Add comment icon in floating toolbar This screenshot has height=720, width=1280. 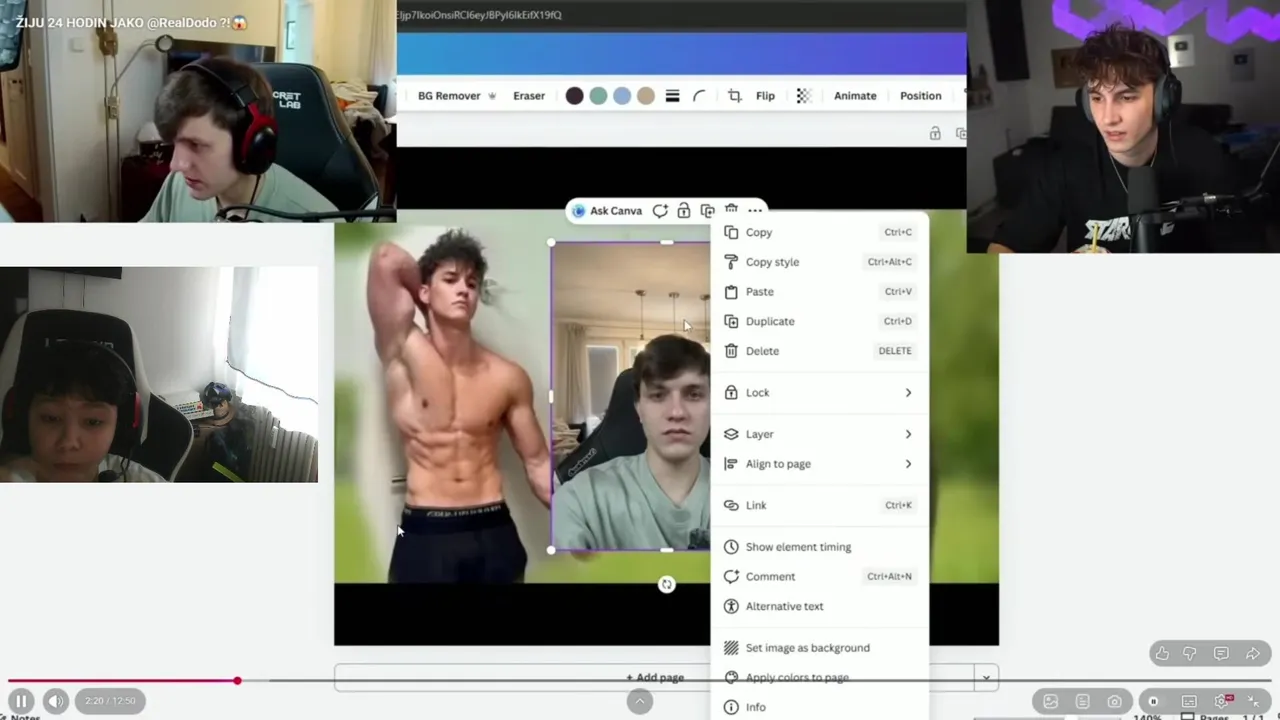coord(660,211)
